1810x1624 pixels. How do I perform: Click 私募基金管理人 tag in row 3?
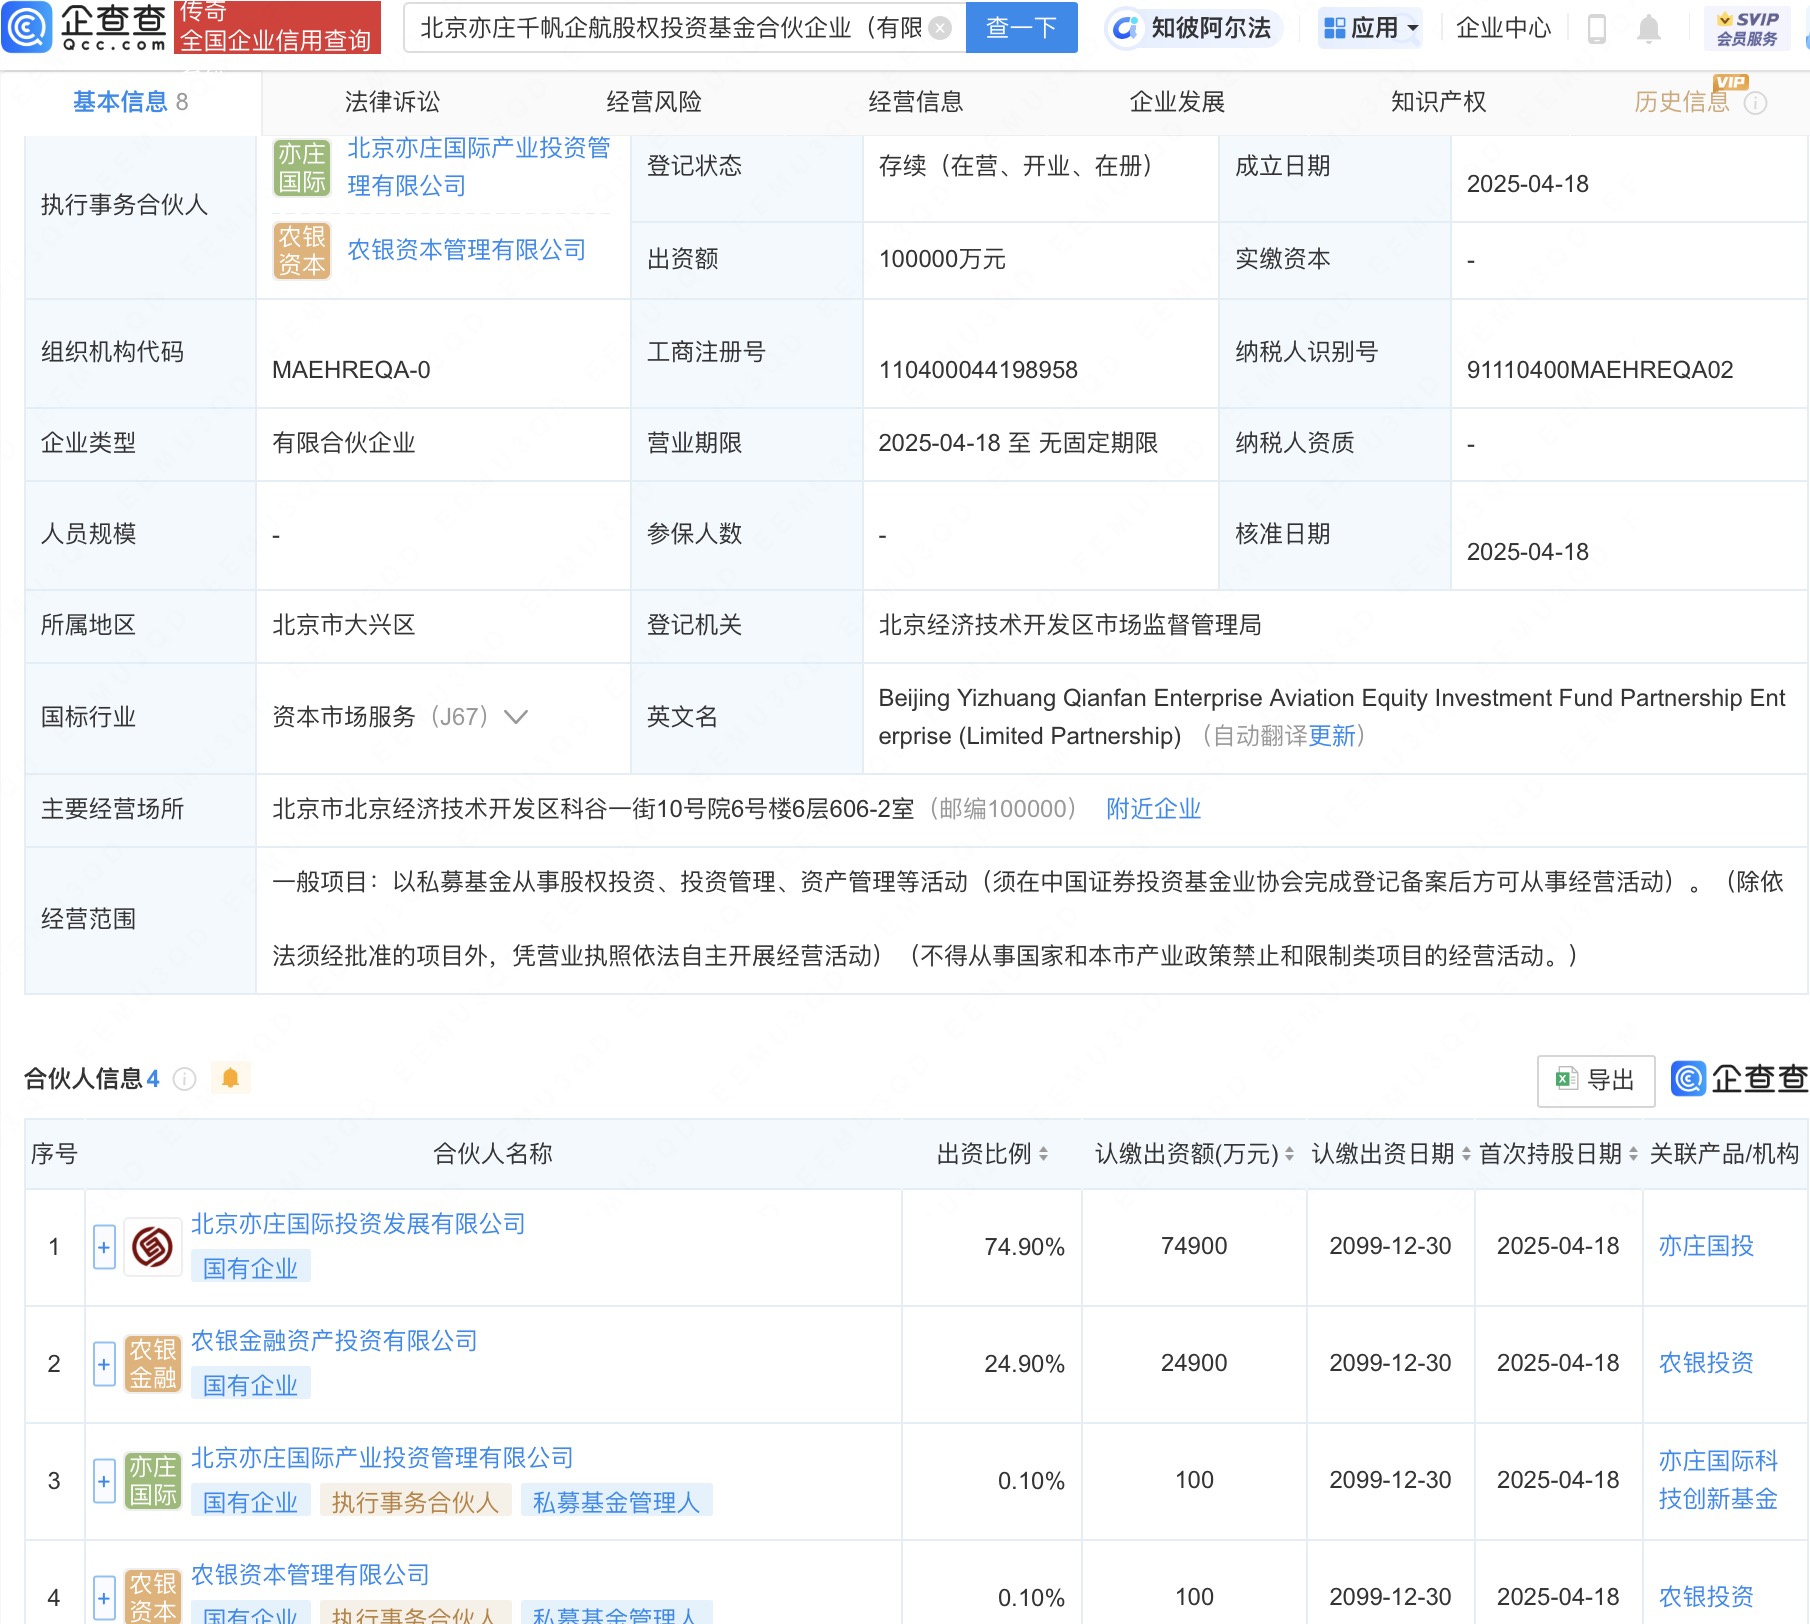(616, 1502)
